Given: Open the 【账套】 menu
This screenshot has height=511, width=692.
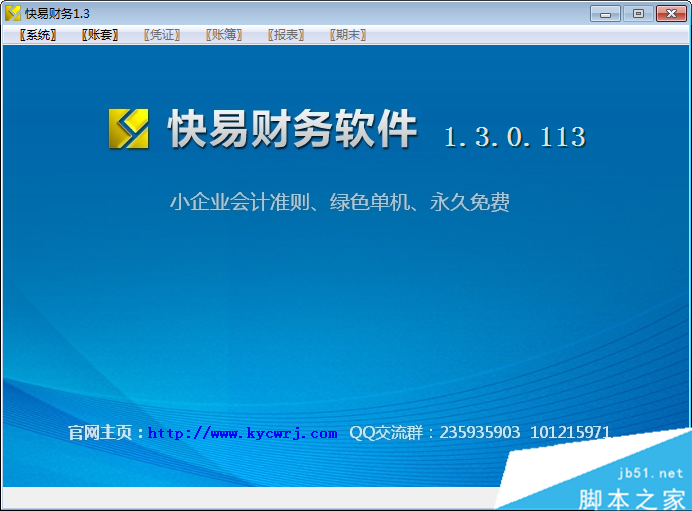Looking at the screenshot, I should coord(100,35).
